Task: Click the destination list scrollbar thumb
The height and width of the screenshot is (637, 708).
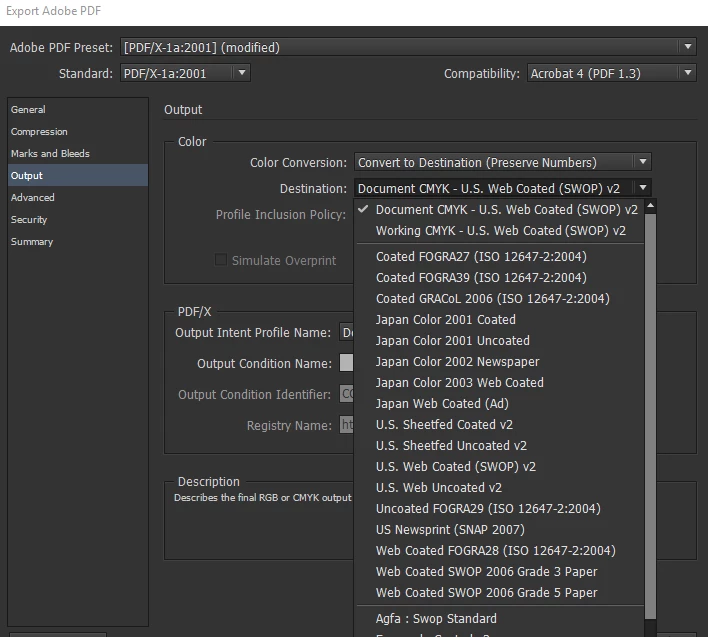Action: (x=650, y=416)
